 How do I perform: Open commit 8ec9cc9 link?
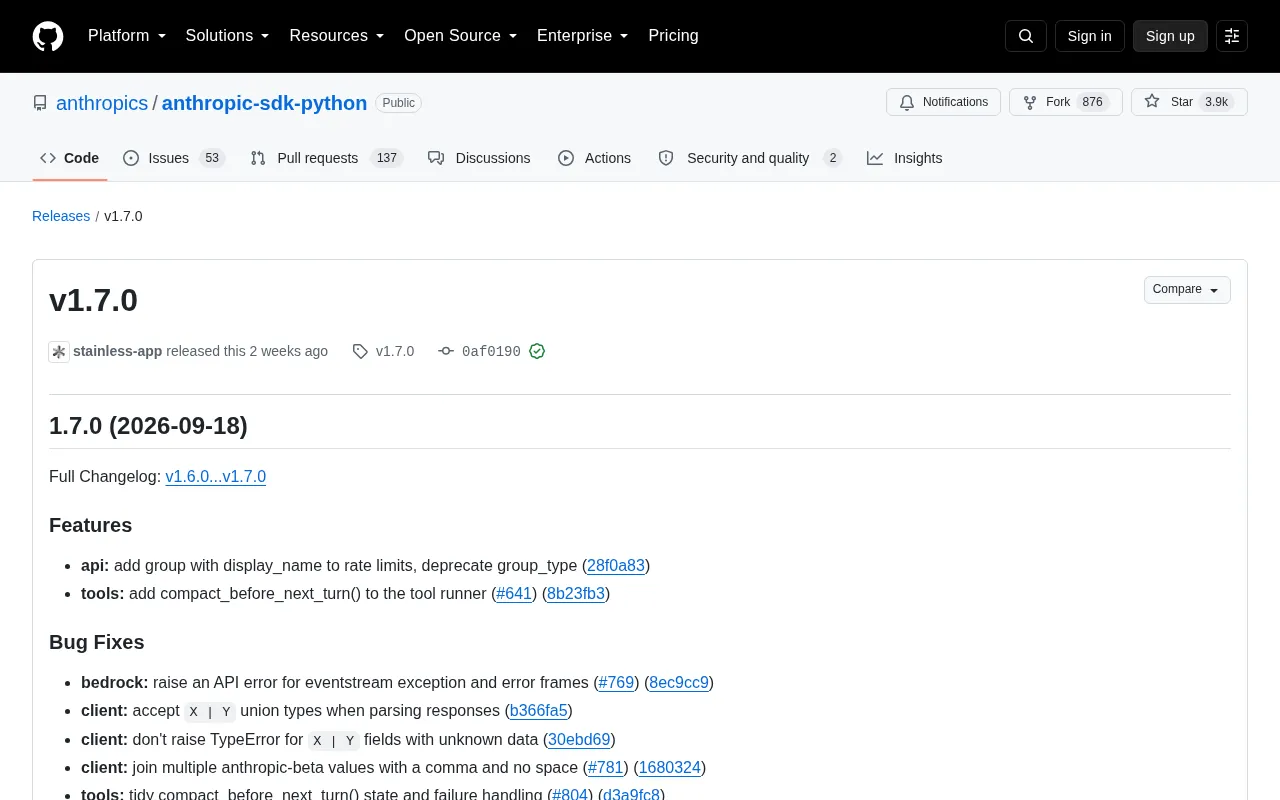tap(679, 683)
